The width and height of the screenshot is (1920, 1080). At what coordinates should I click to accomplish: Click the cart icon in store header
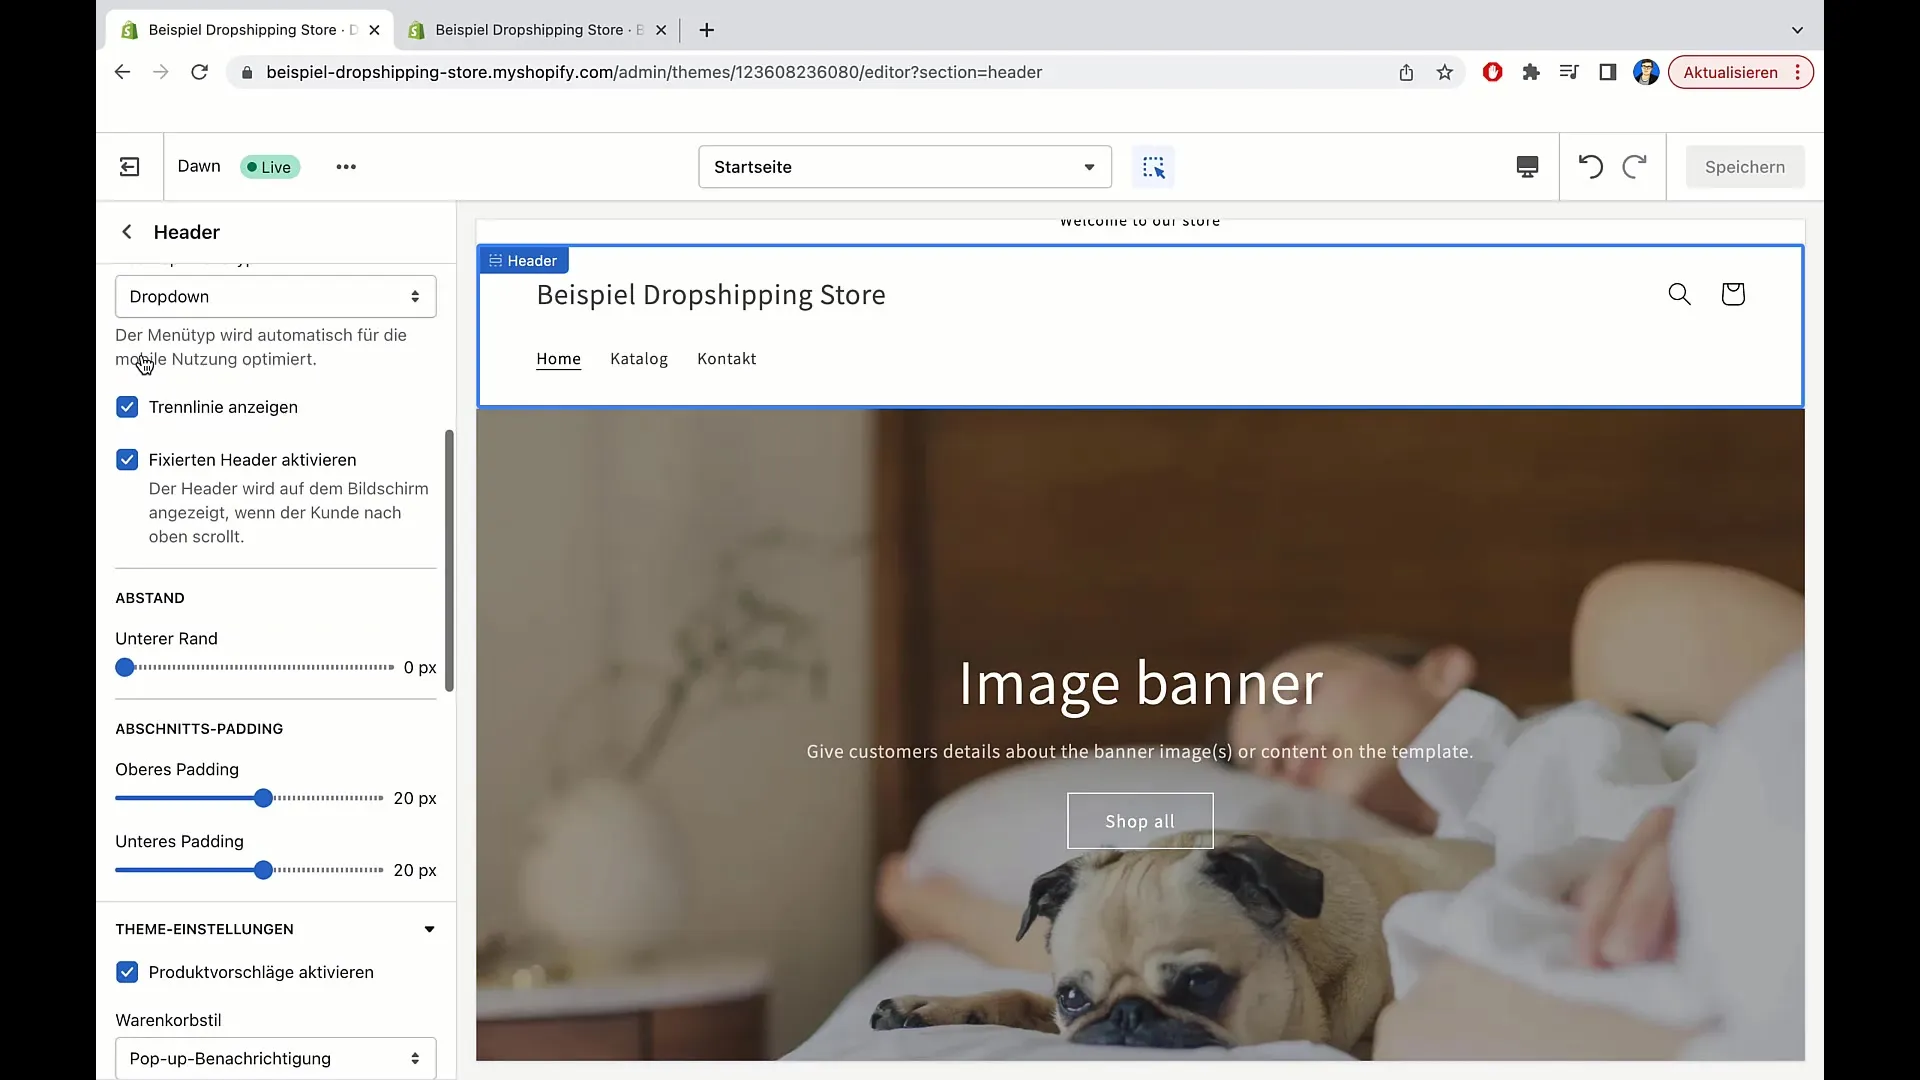point(1731,293)
